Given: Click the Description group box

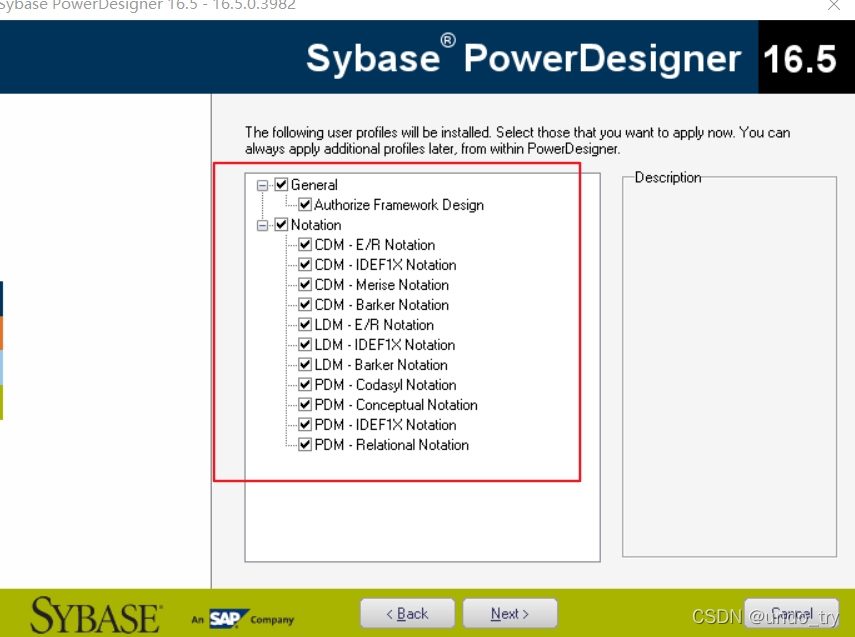Looking at the screenshot, I should 729,365.
